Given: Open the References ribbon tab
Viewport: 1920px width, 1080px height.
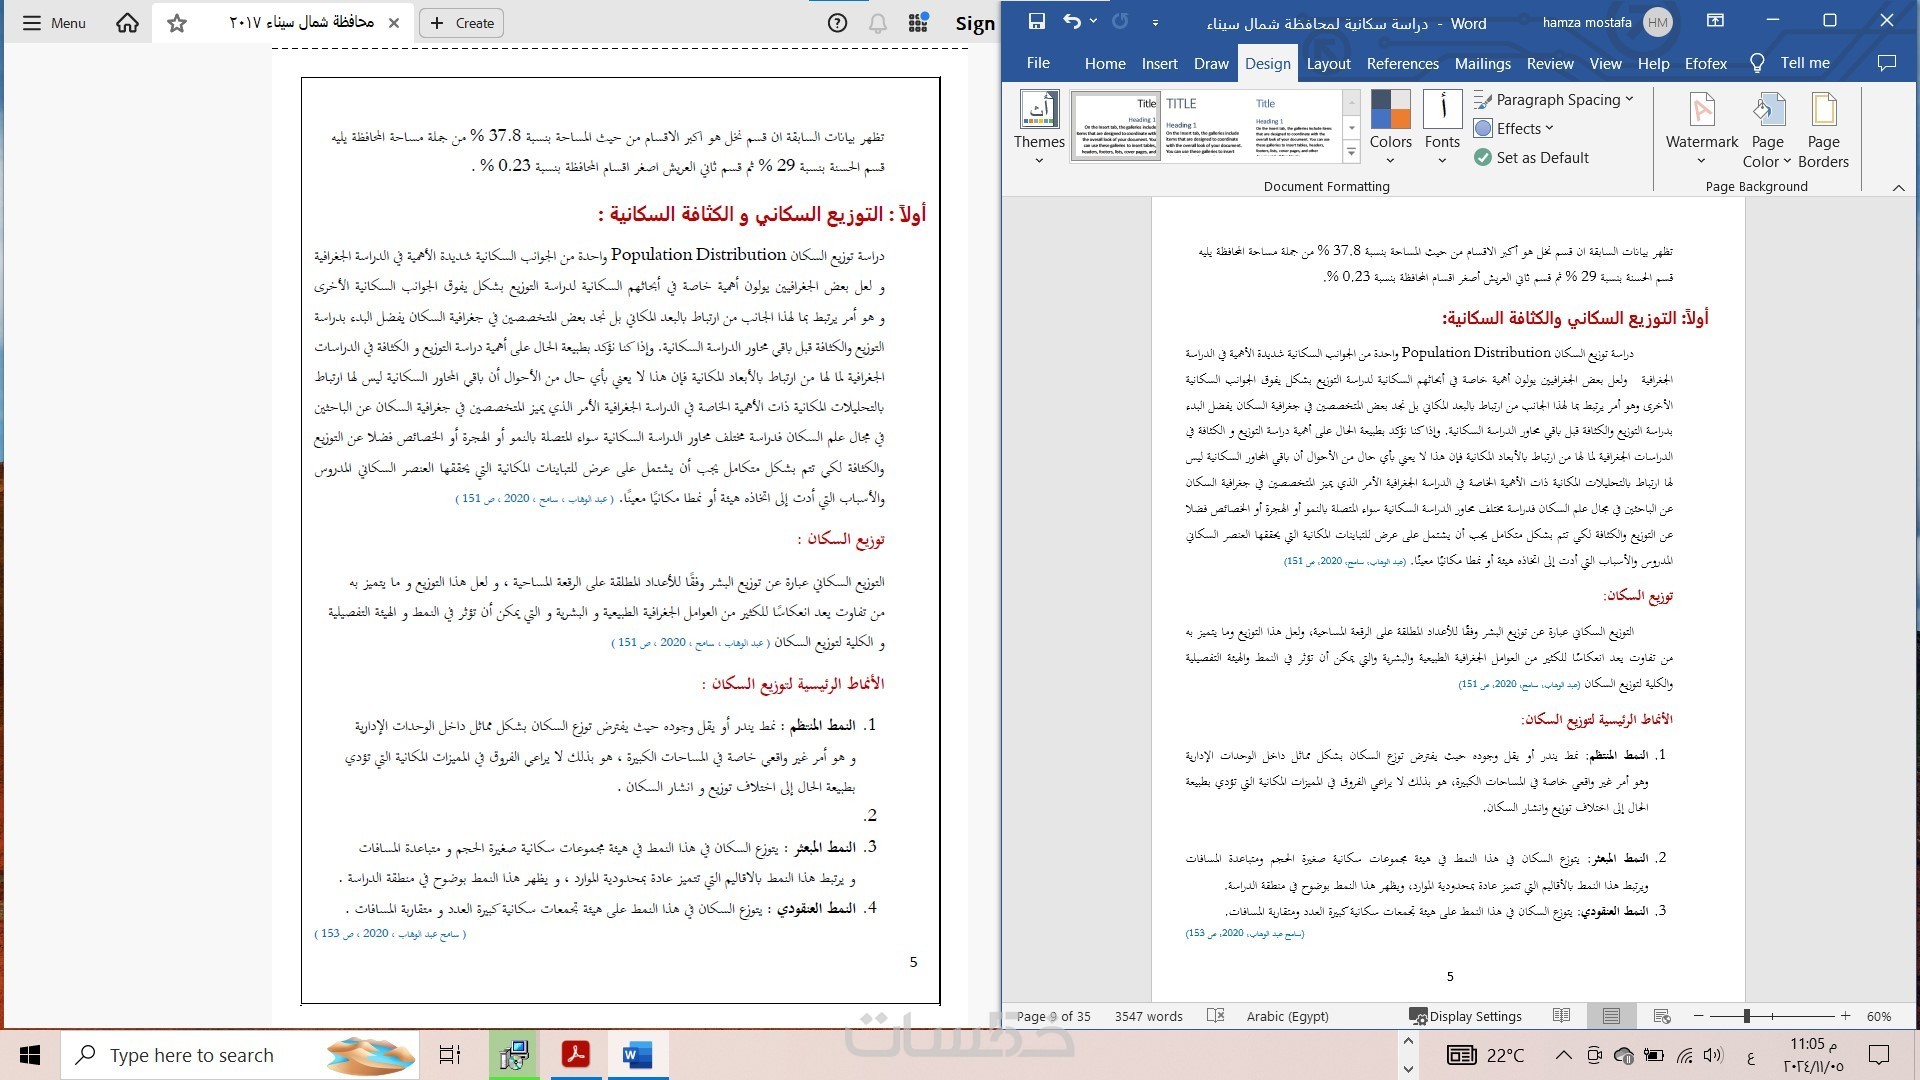Looking at the screenshot, I should (1402, 63).
